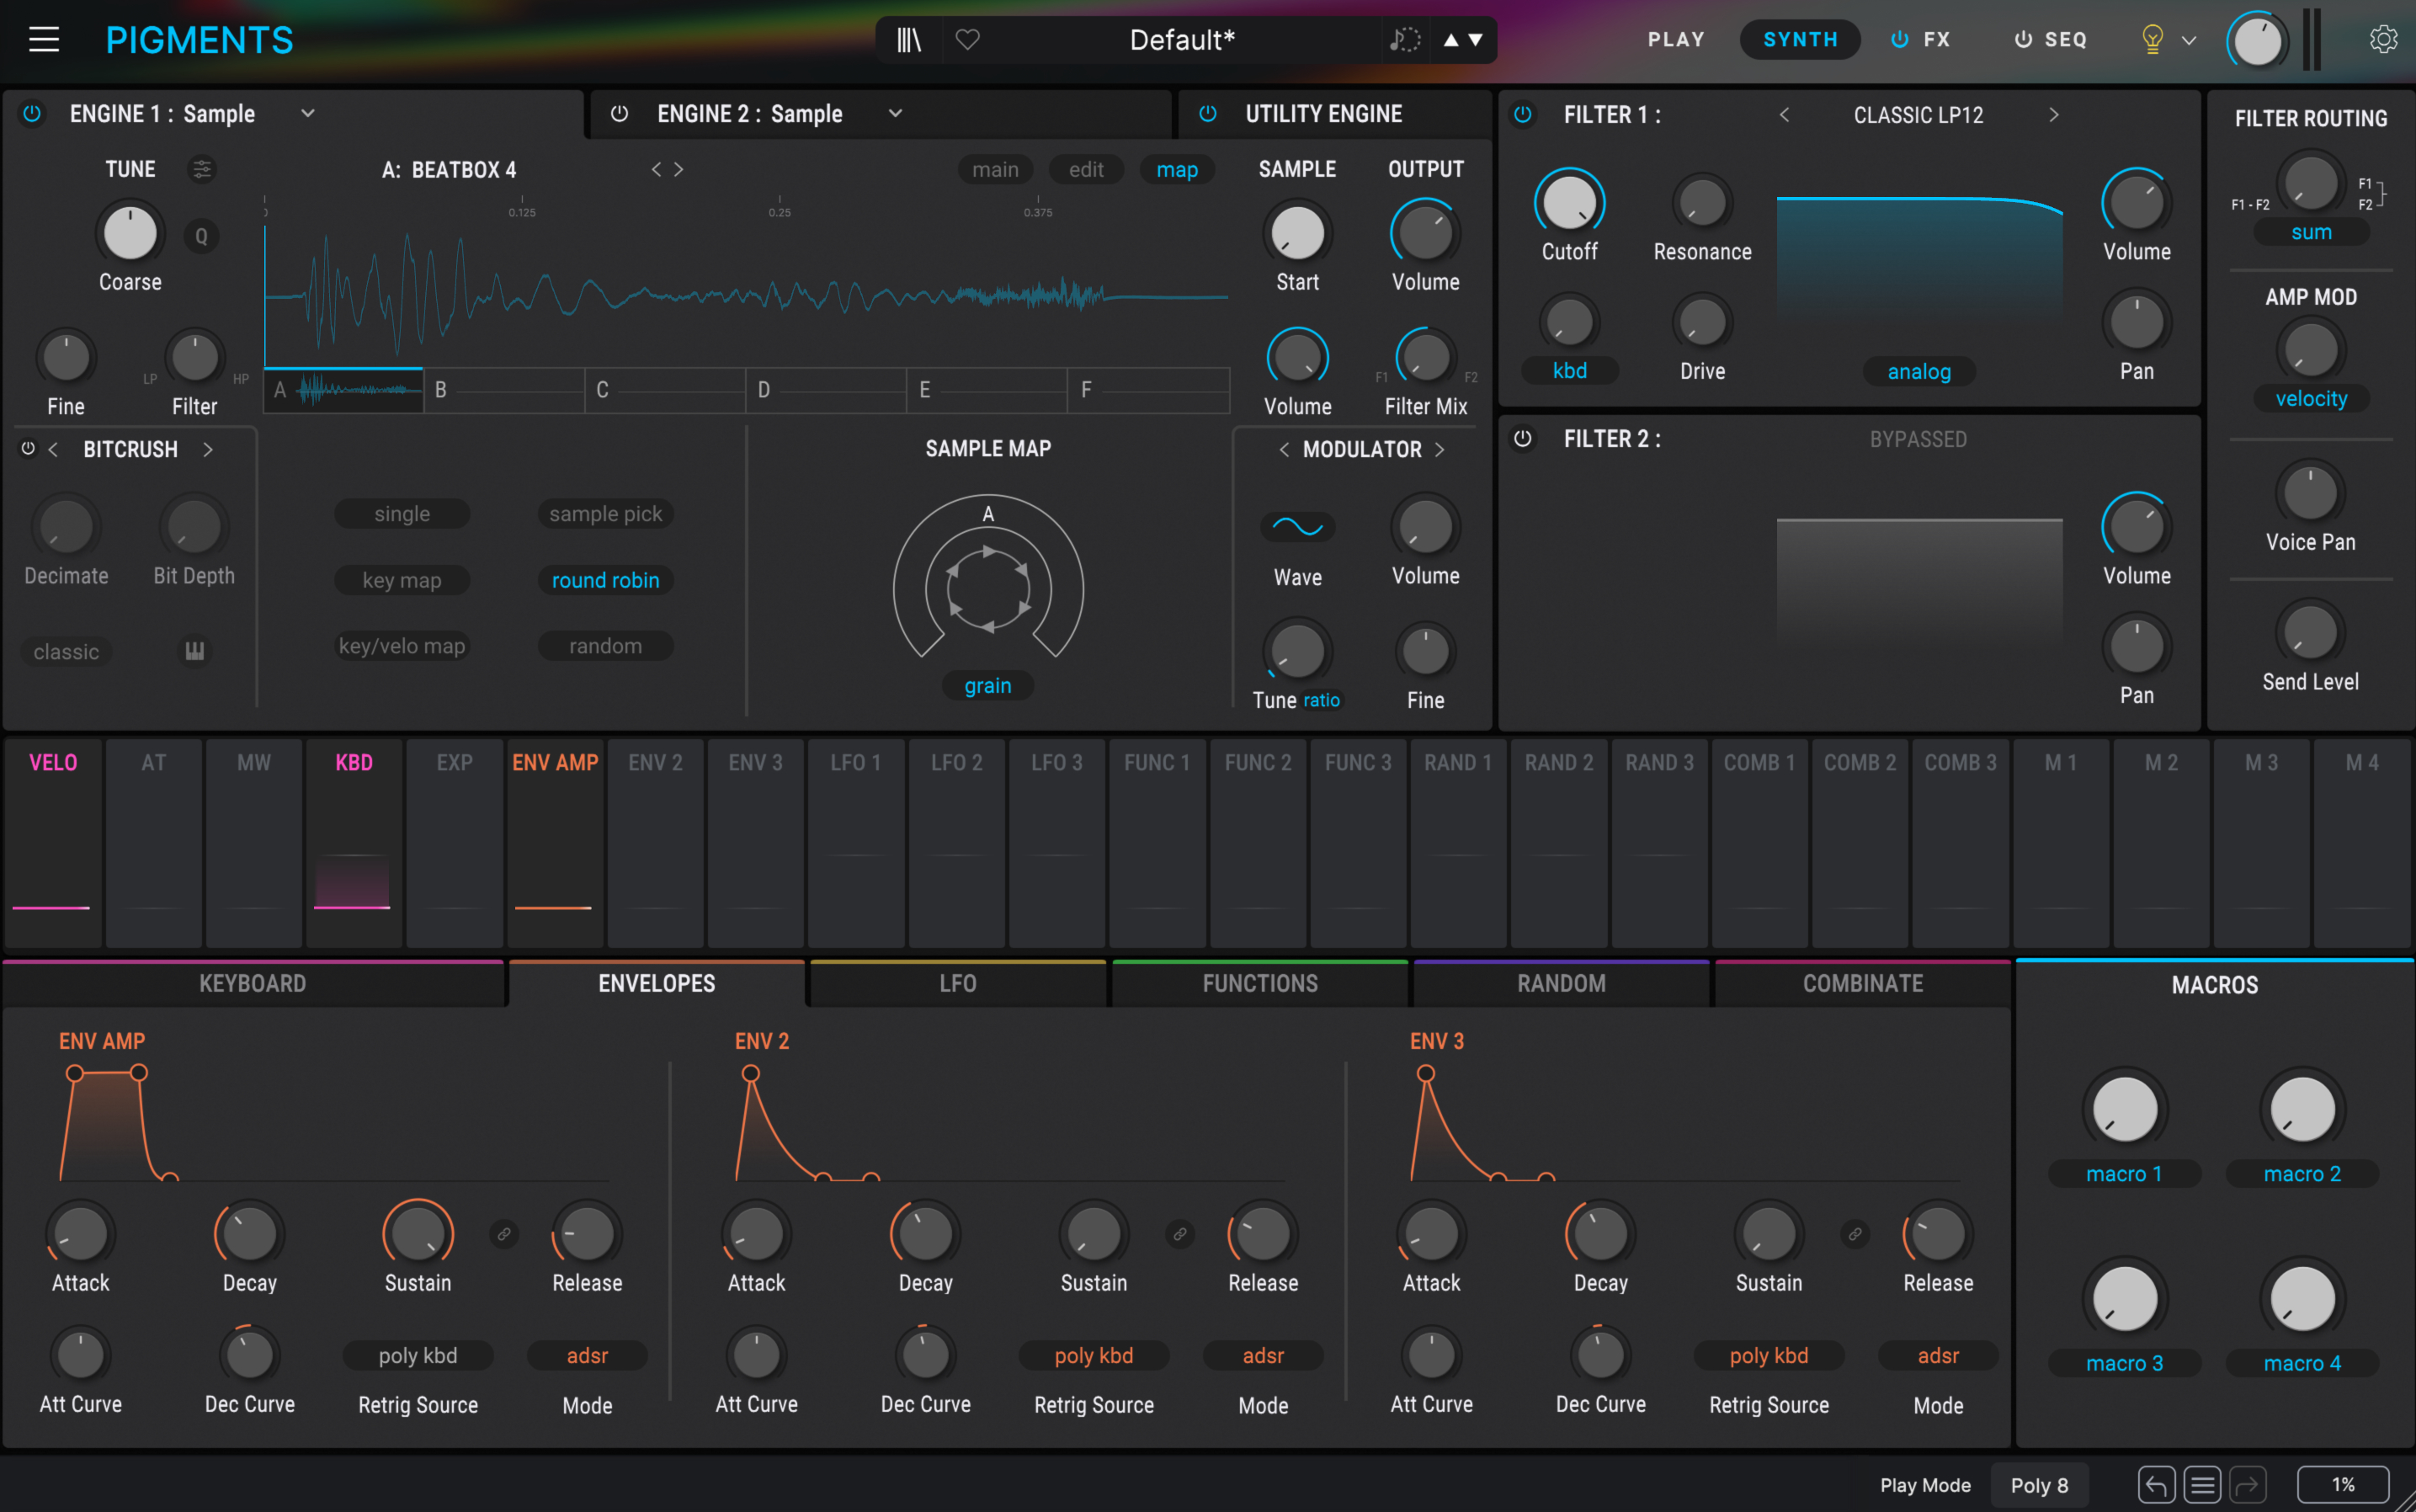Toggle ENV 3 sustain link icon
The width and height of the screenshot is (2416, 1512).
(1855, 1234)
